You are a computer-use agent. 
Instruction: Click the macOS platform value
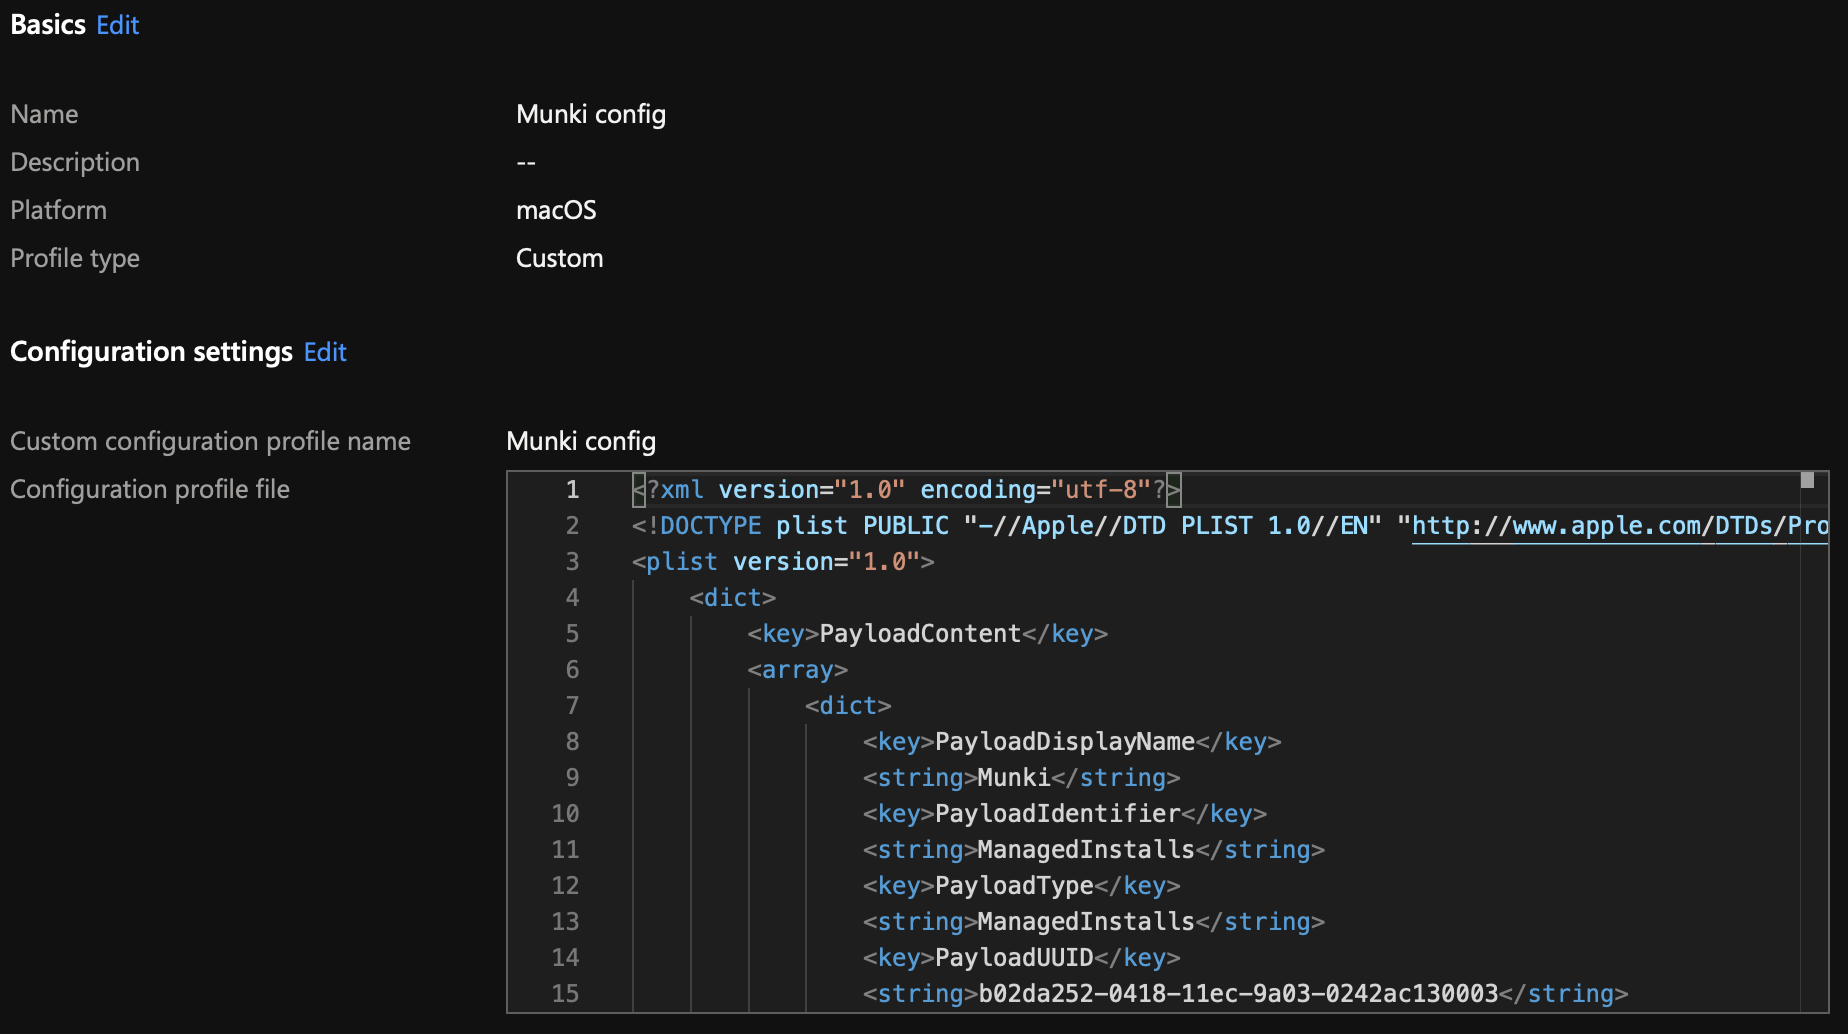(556, 210)
